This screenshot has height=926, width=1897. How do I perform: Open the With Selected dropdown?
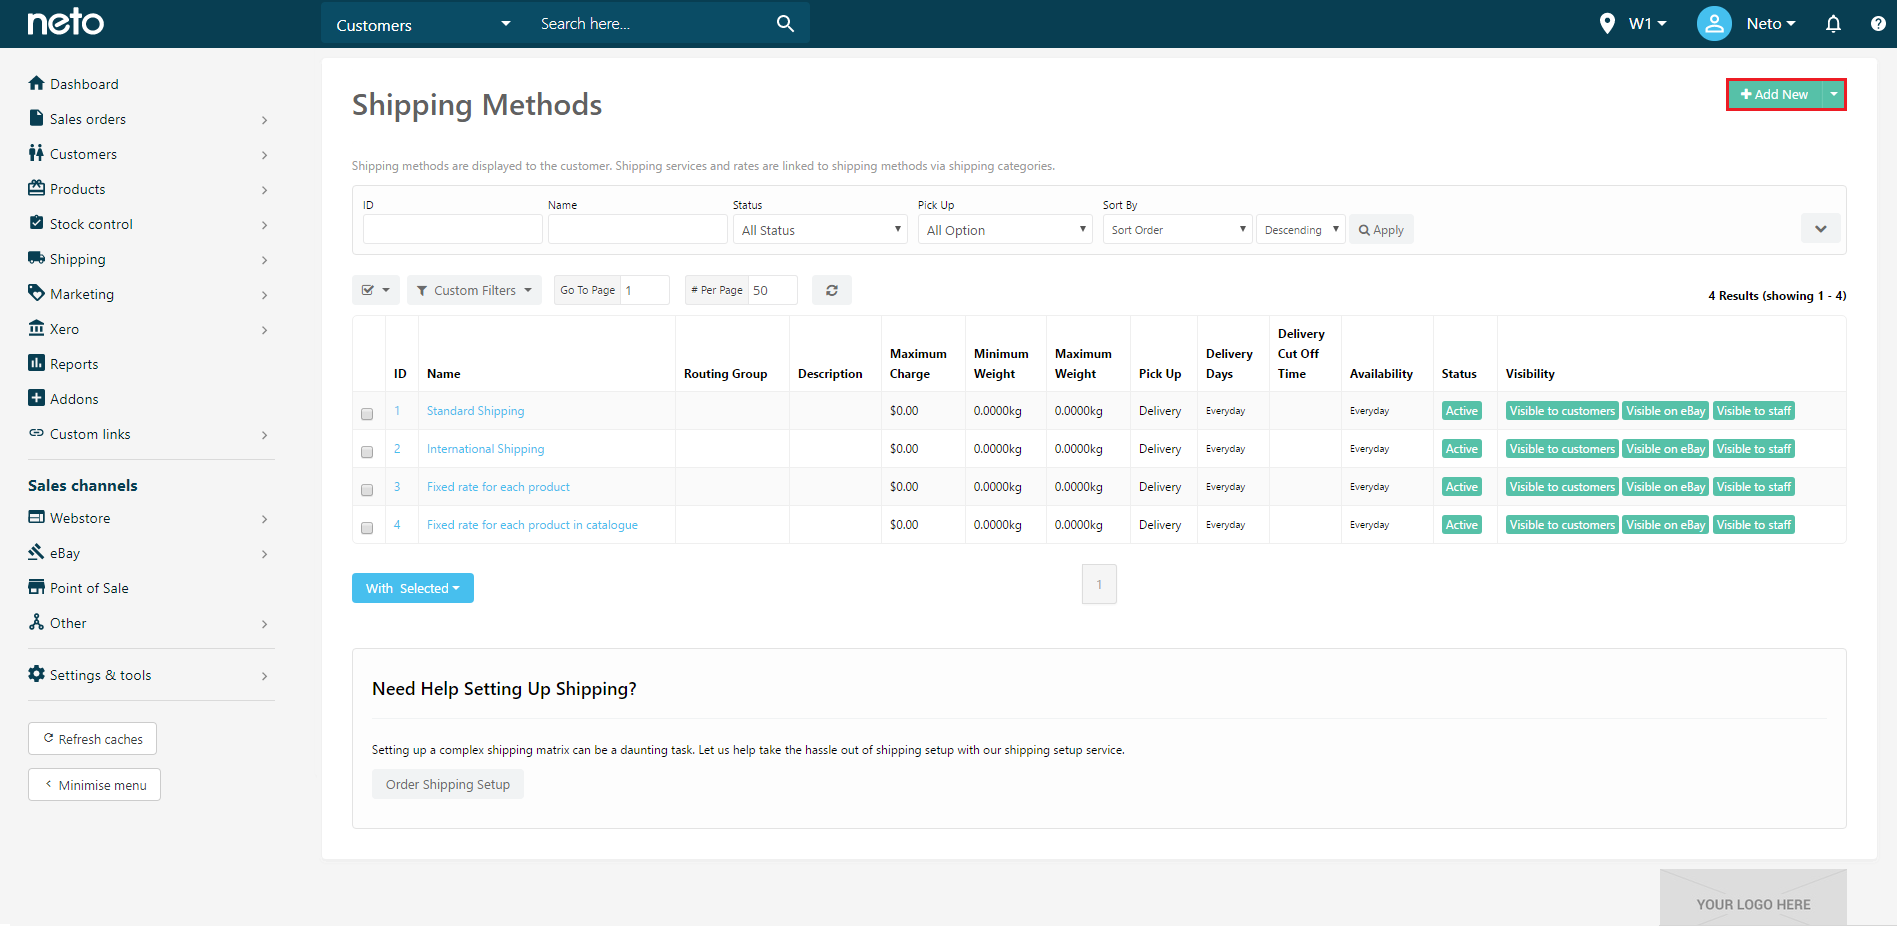(413, 588)
